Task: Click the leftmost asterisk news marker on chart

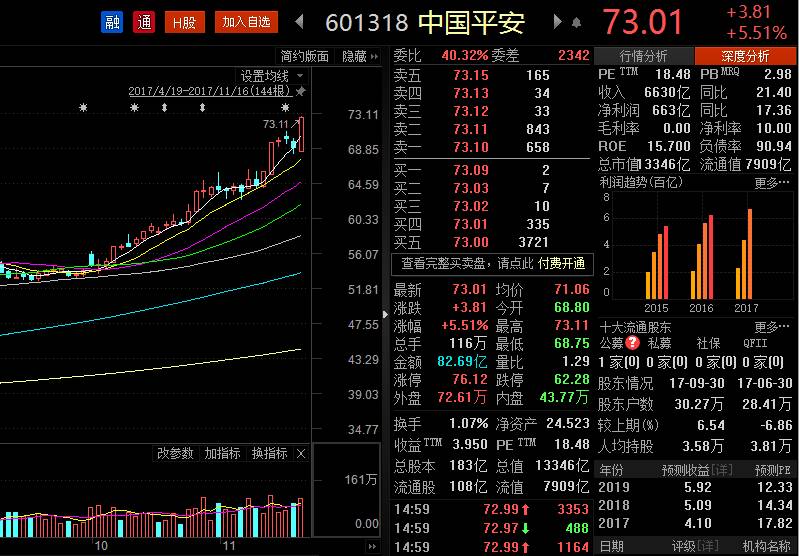Action: [83, 108]
